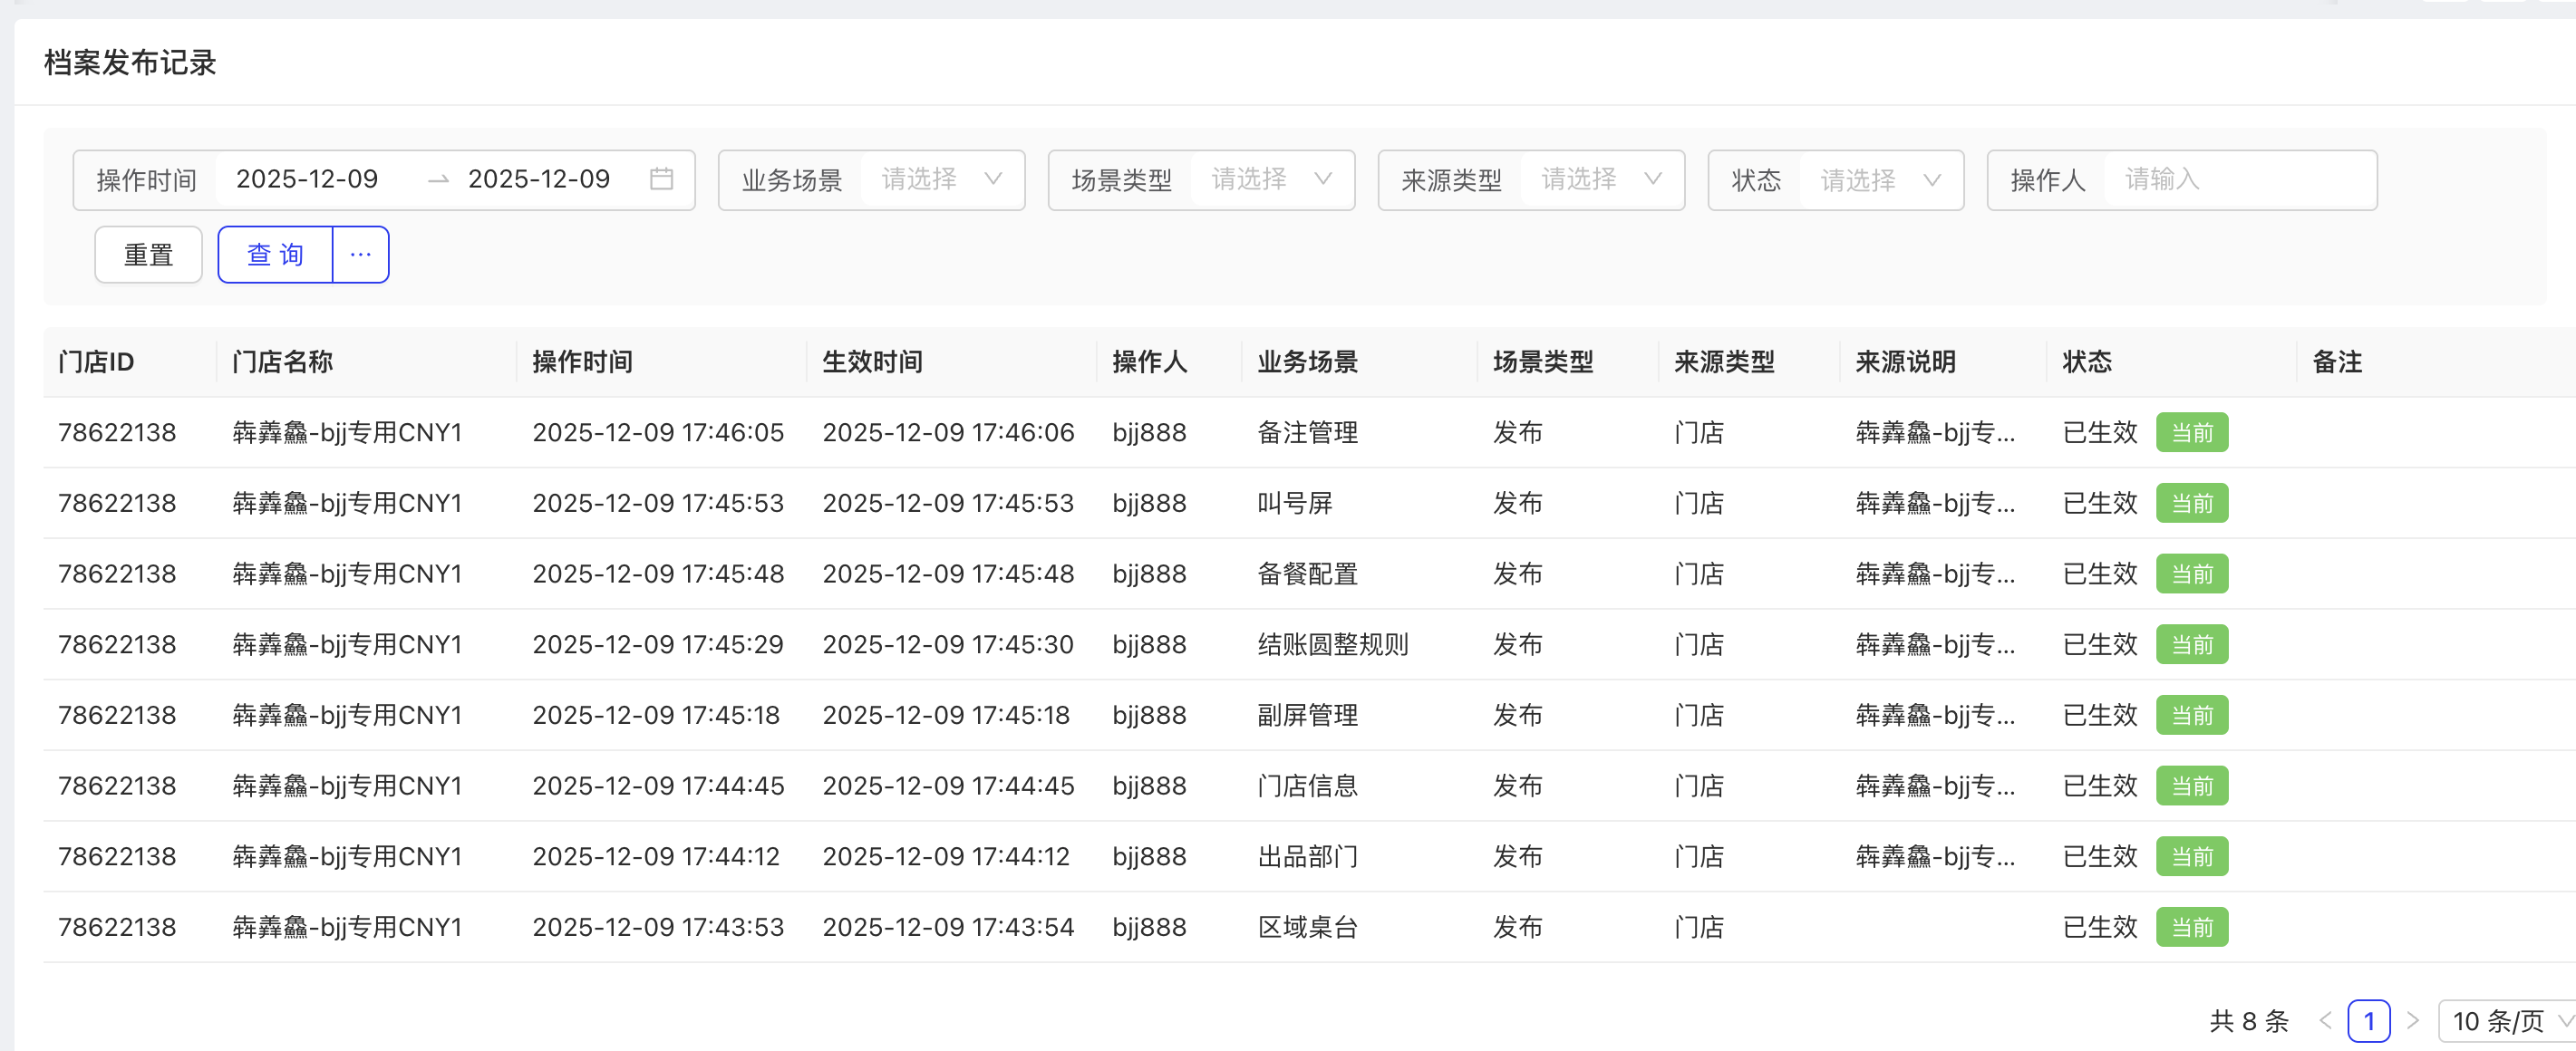Click the calendar icon in date range
This screenshot has height=1051, width=2576.
tap(661, 179)
